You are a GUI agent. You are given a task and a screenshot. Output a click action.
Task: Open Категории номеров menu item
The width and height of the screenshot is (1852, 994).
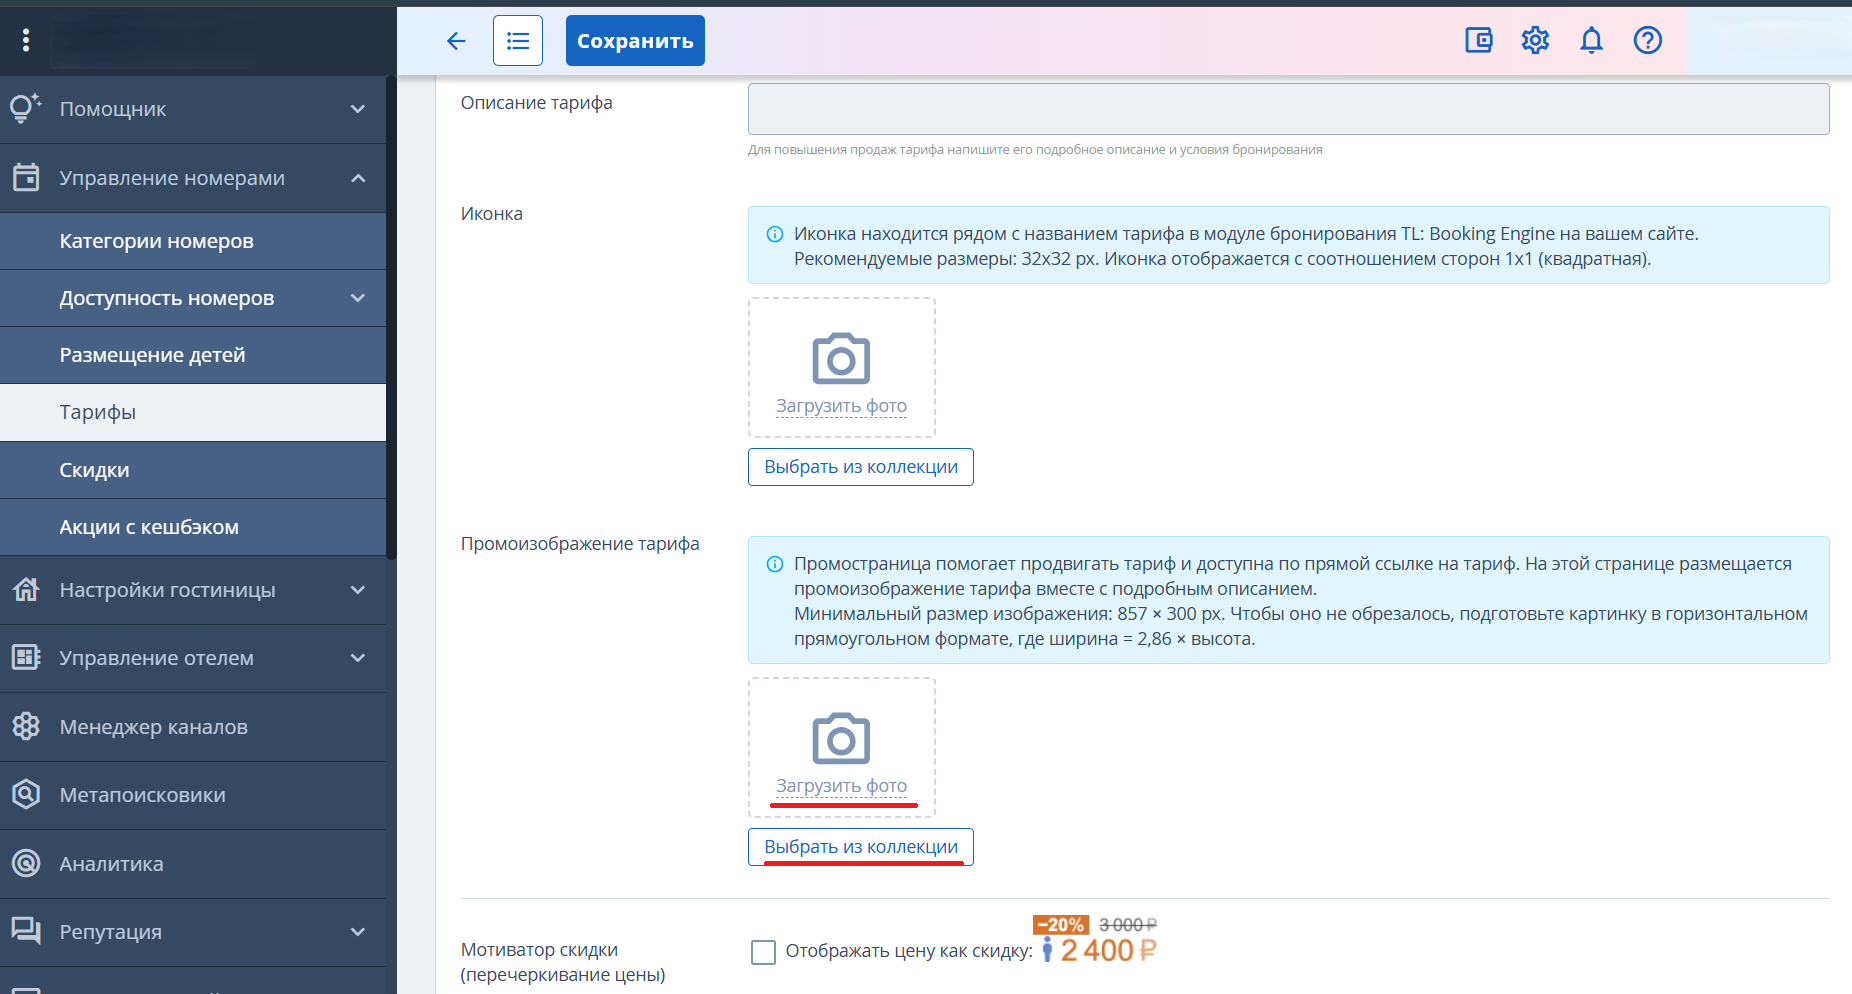[x=156, y=241]
